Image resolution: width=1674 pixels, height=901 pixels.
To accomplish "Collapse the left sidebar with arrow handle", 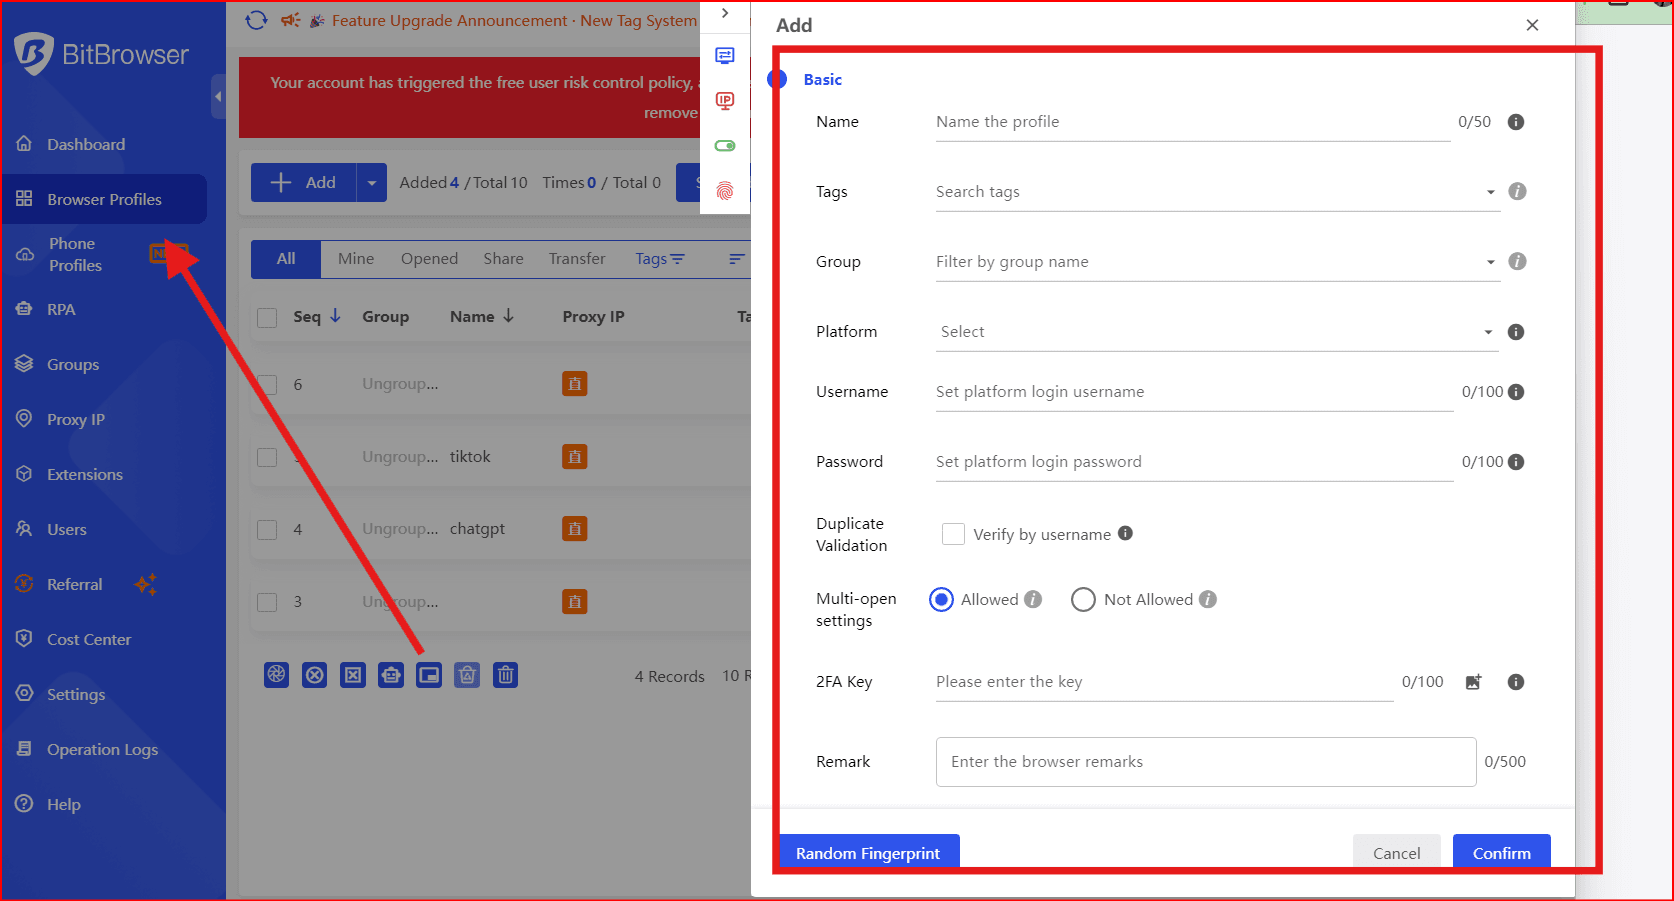I will click(218, 97).
